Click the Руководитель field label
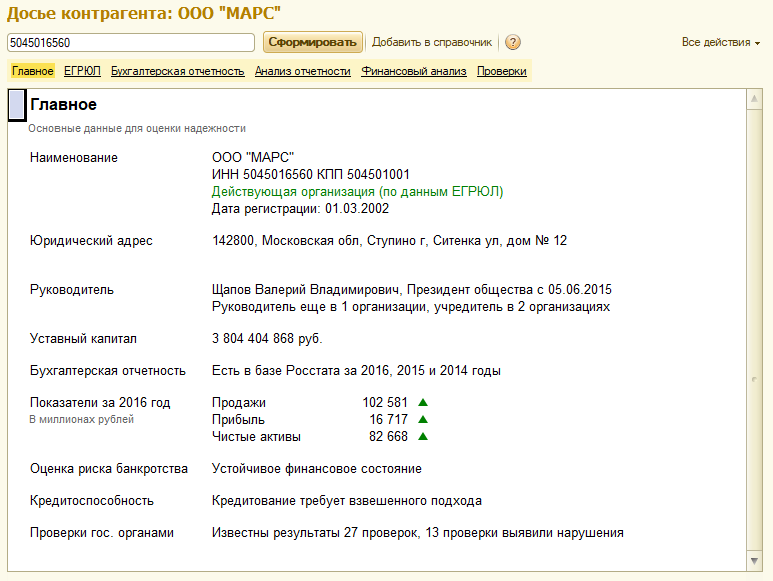The height and width of the screenshot is (581, 773). 71,290
